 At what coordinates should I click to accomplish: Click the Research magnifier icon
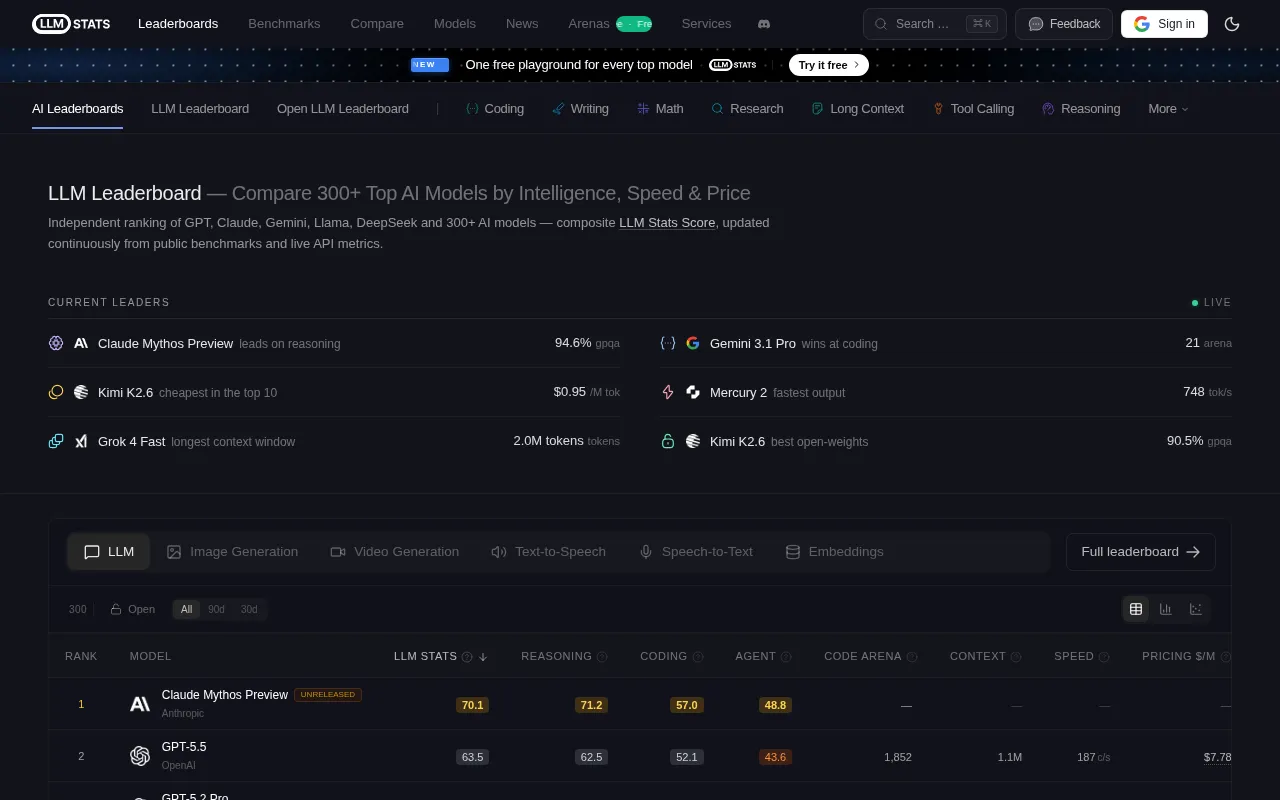point(717,109)
